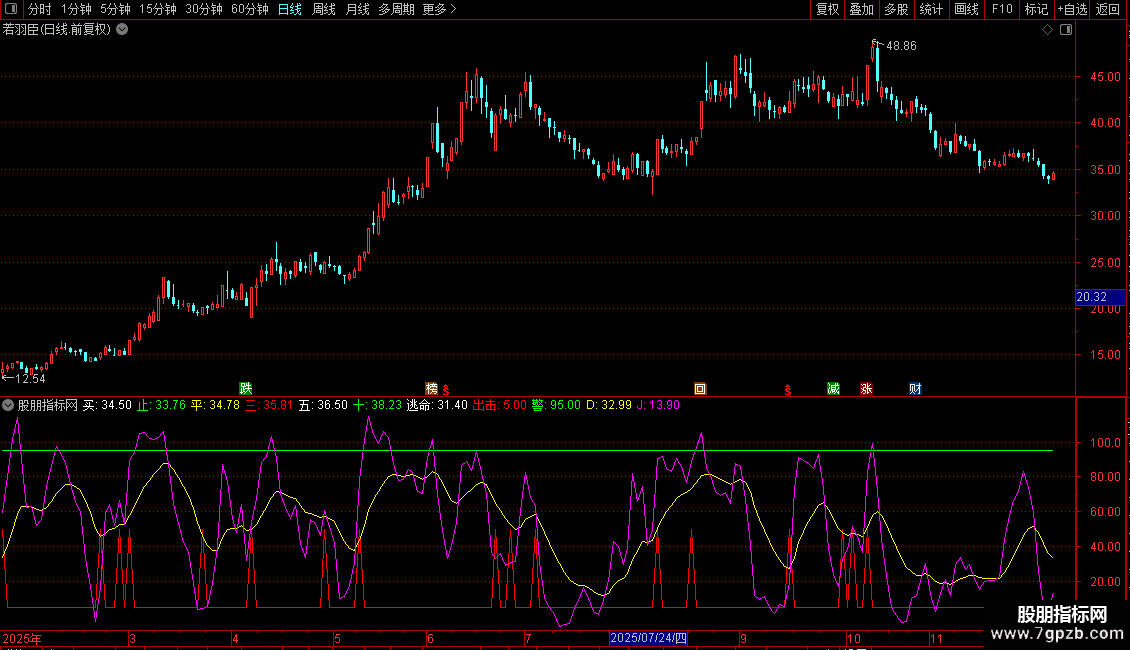Open the 股朋指标网 indicator dropdown arrow
The width and height of the screenshot is (1130, 650).
[9, 405]
